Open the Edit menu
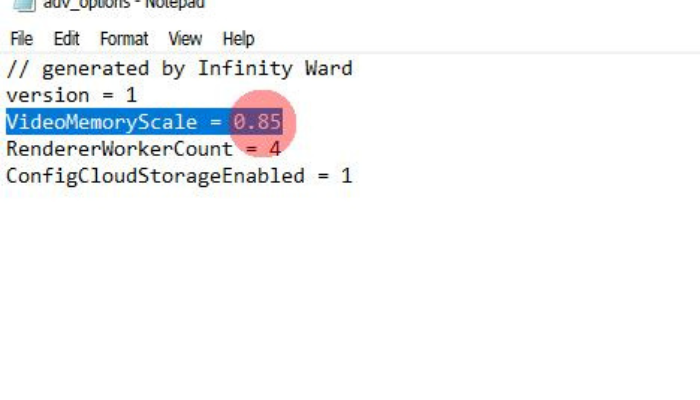700x400 pixels. pyautogui.click(x=67, y=39)
